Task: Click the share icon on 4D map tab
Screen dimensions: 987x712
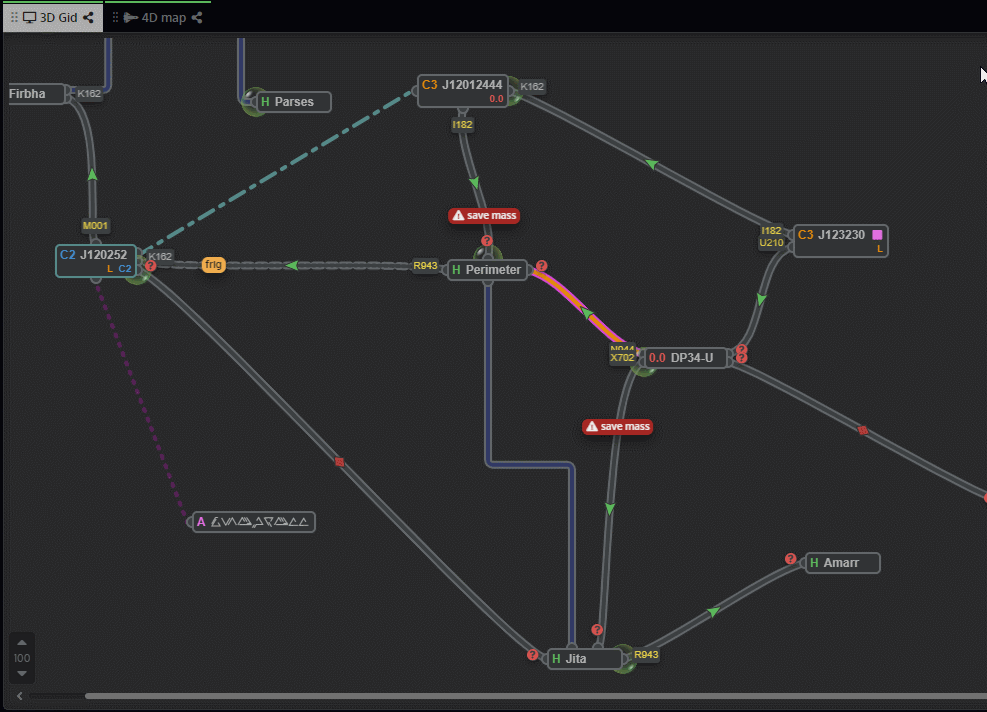Action: pyautogui.click(x=197, y=18)
